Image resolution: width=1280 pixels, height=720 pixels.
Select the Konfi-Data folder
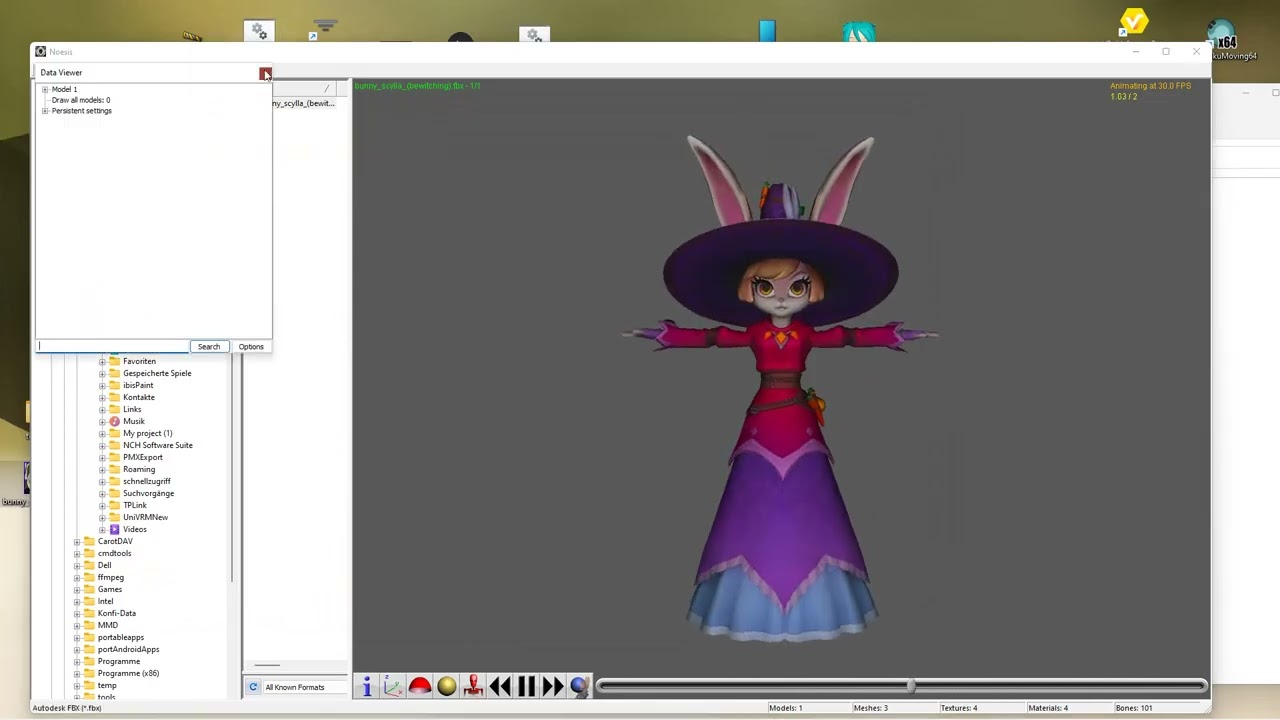click(117, 613)
